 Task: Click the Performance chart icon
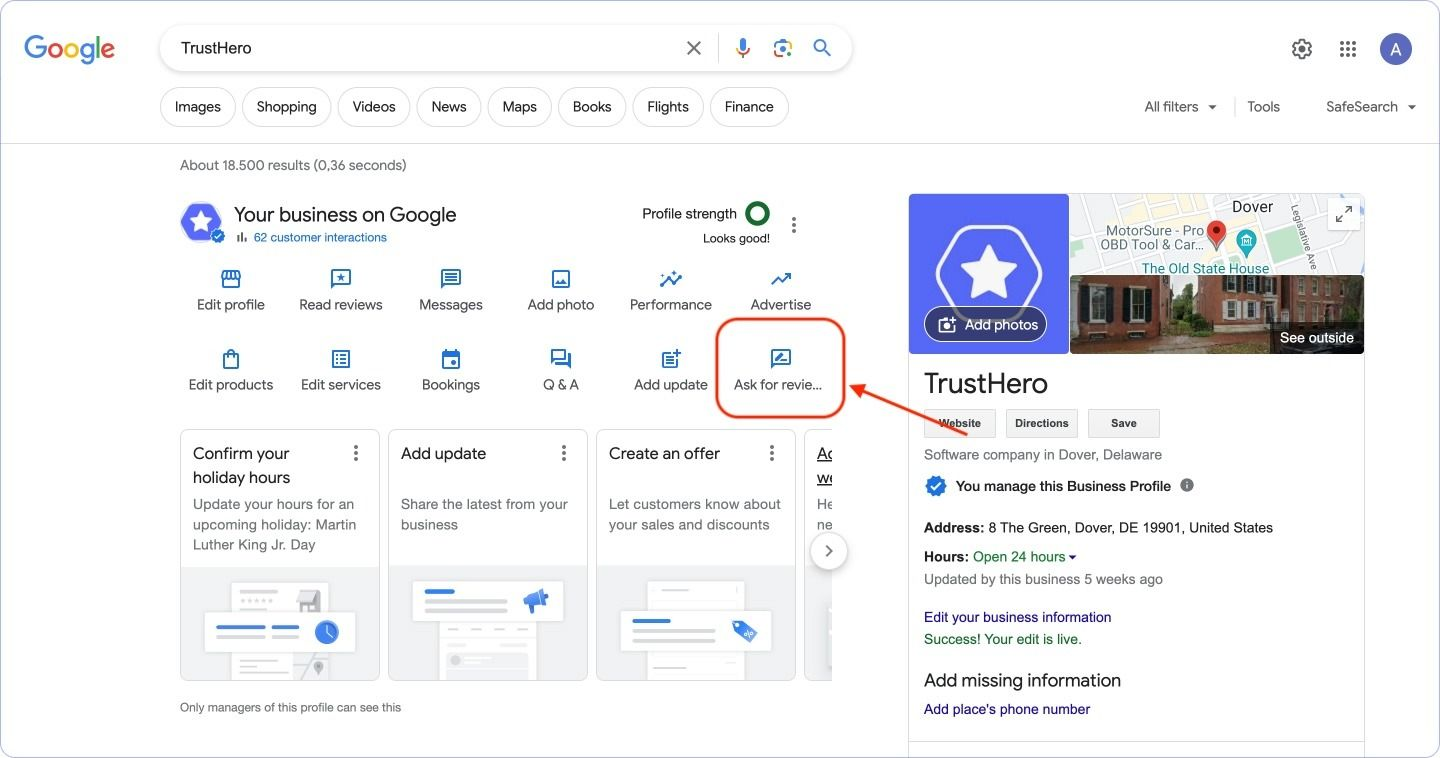tap(671, 280)
